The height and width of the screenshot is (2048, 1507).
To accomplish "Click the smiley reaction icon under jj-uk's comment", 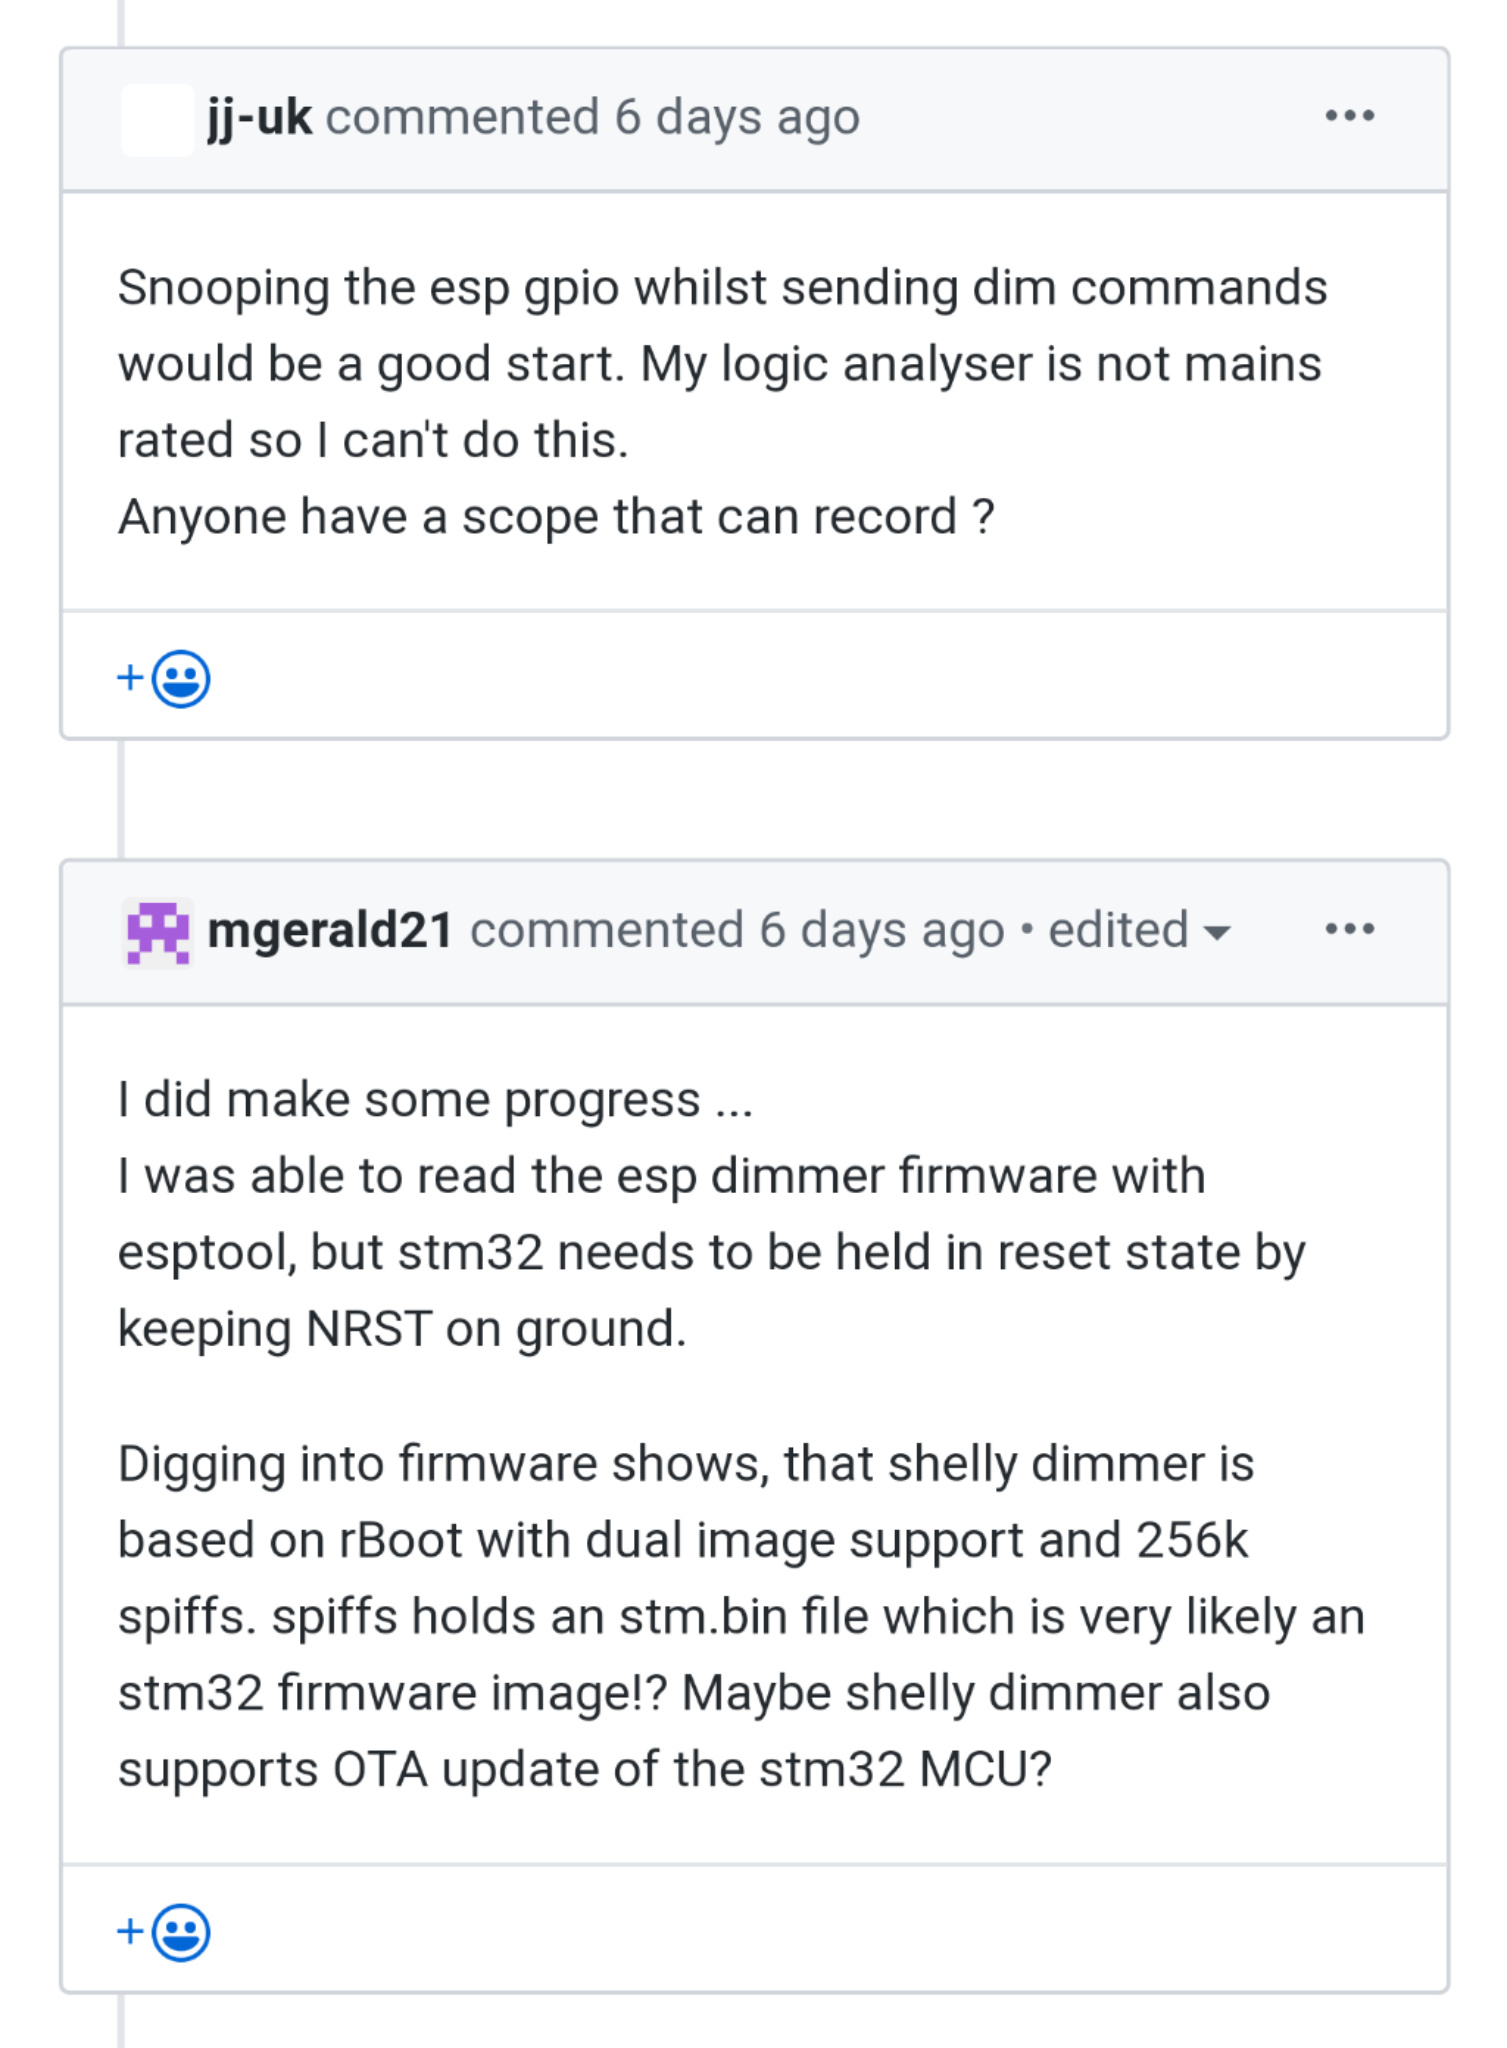I will (180, 678).
